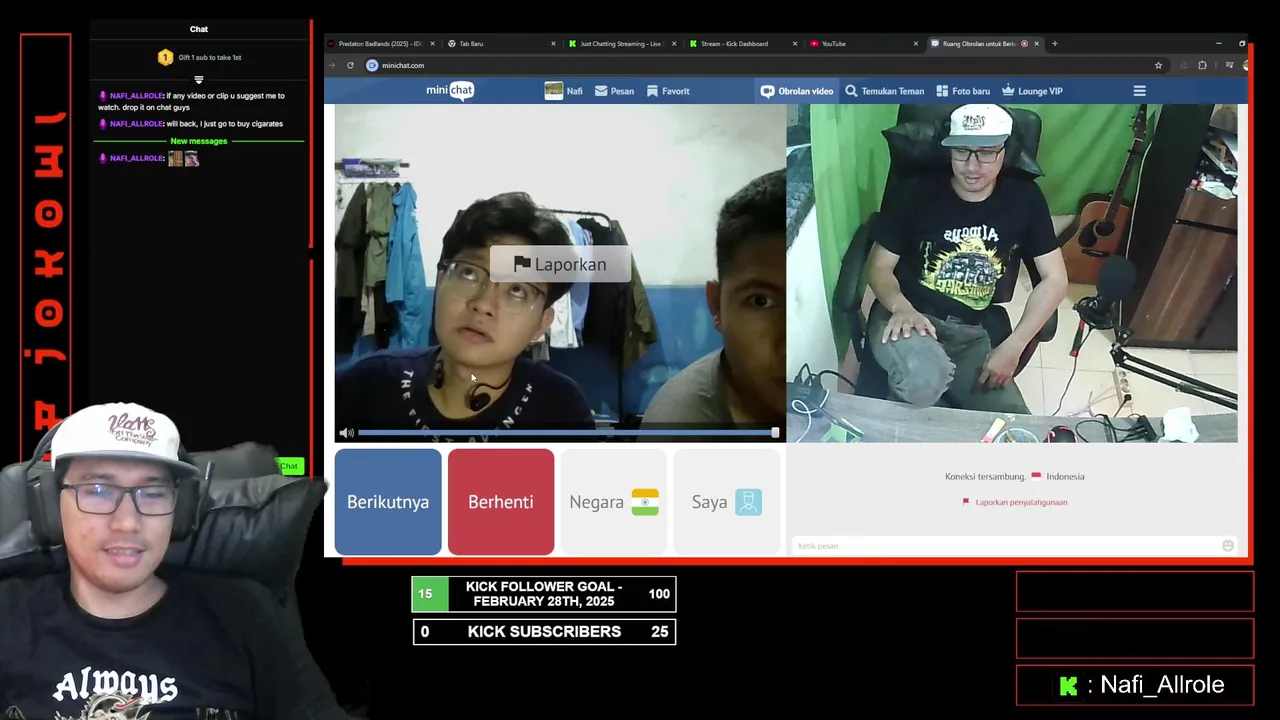Bookmark this page with the star
This screenshot has width=1280, height=720.
click(x=1158, y=65)
